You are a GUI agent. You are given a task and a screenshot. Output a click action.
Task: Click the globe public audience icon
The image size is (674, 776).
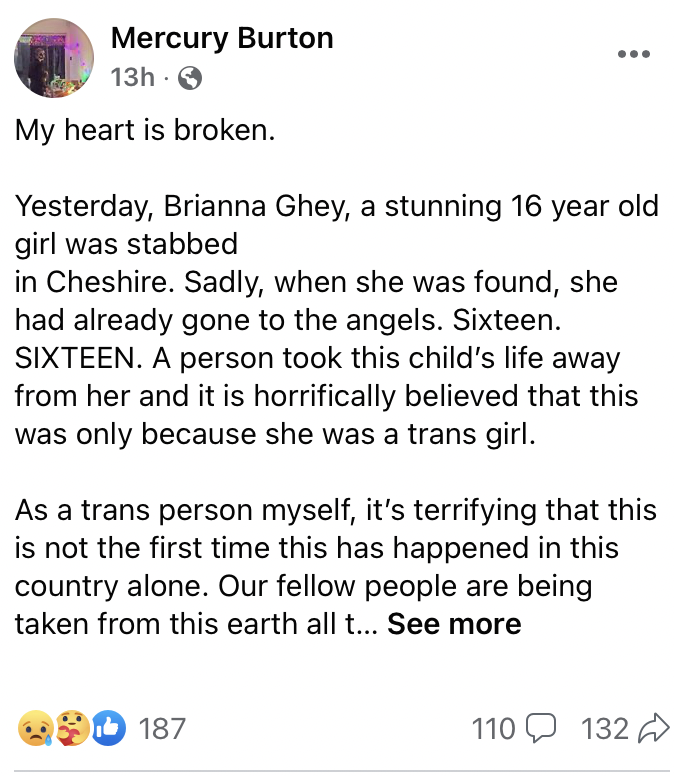[189, 78]
